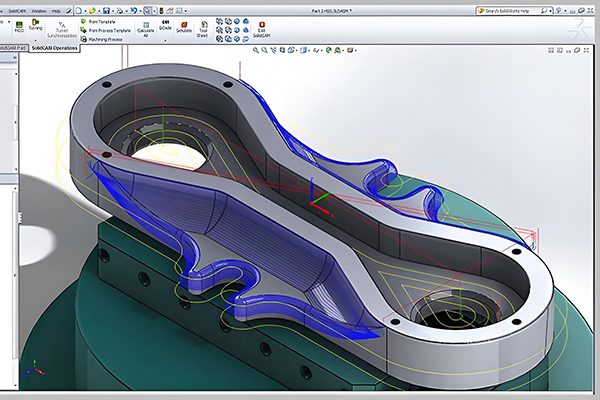The width and height of the screenshot is (600, 400).
Task: Click the View Settings icon
Action: click(x=350, y=50)
